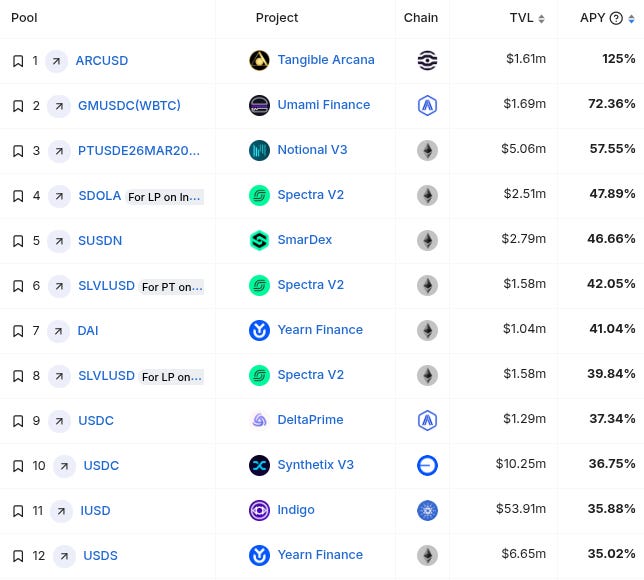Open the ARCUSD pool link

(x=102, y=61)
